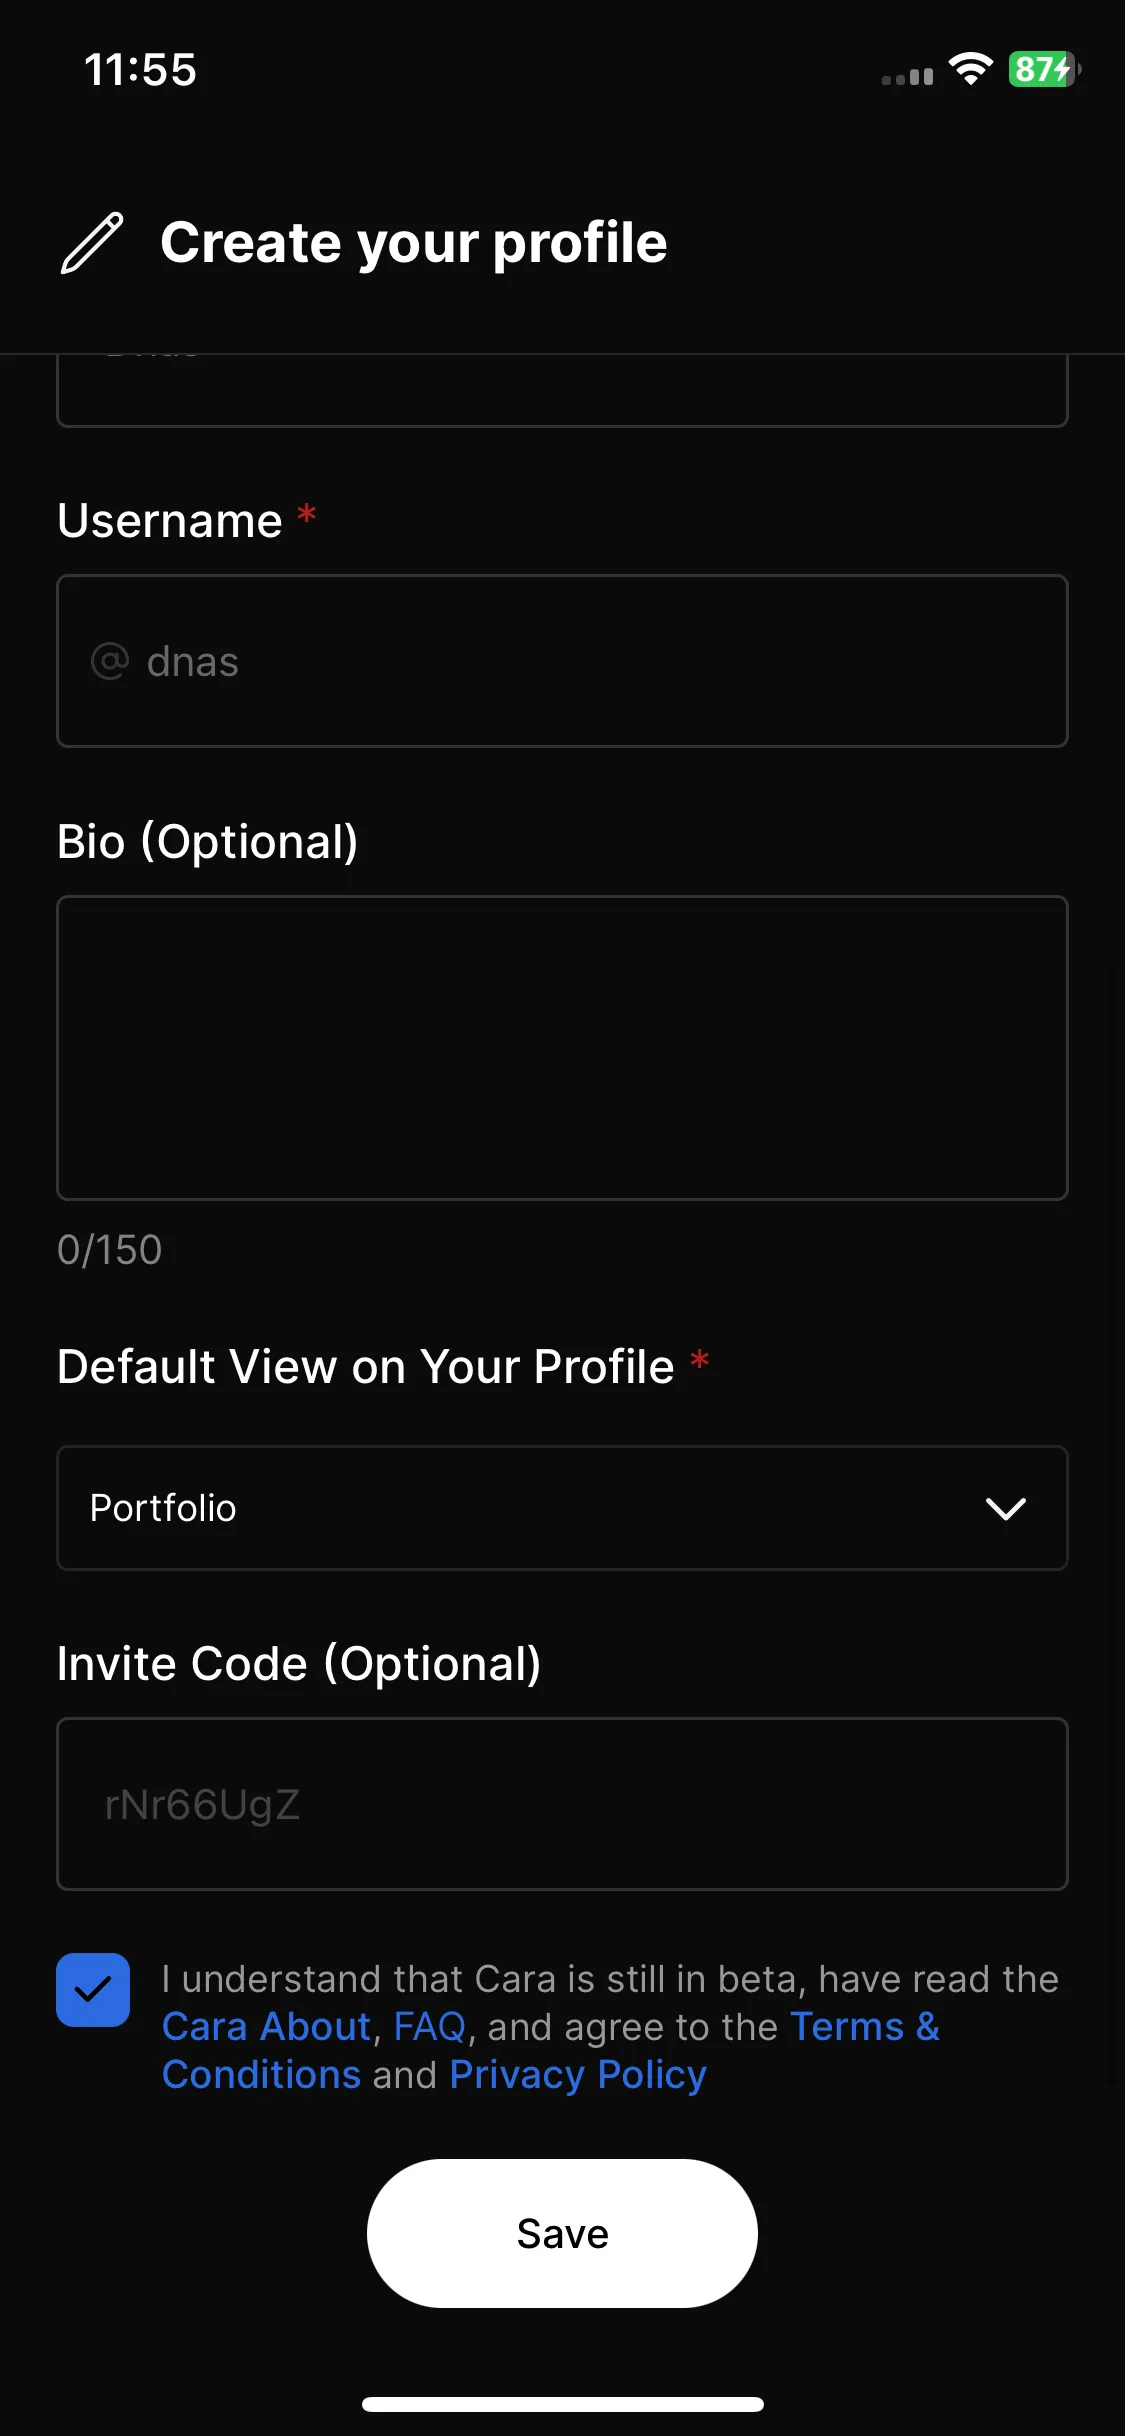1125x2436 pixels.
Task: Tap the Wi-Fi status icon
Action: pos(970,69)
